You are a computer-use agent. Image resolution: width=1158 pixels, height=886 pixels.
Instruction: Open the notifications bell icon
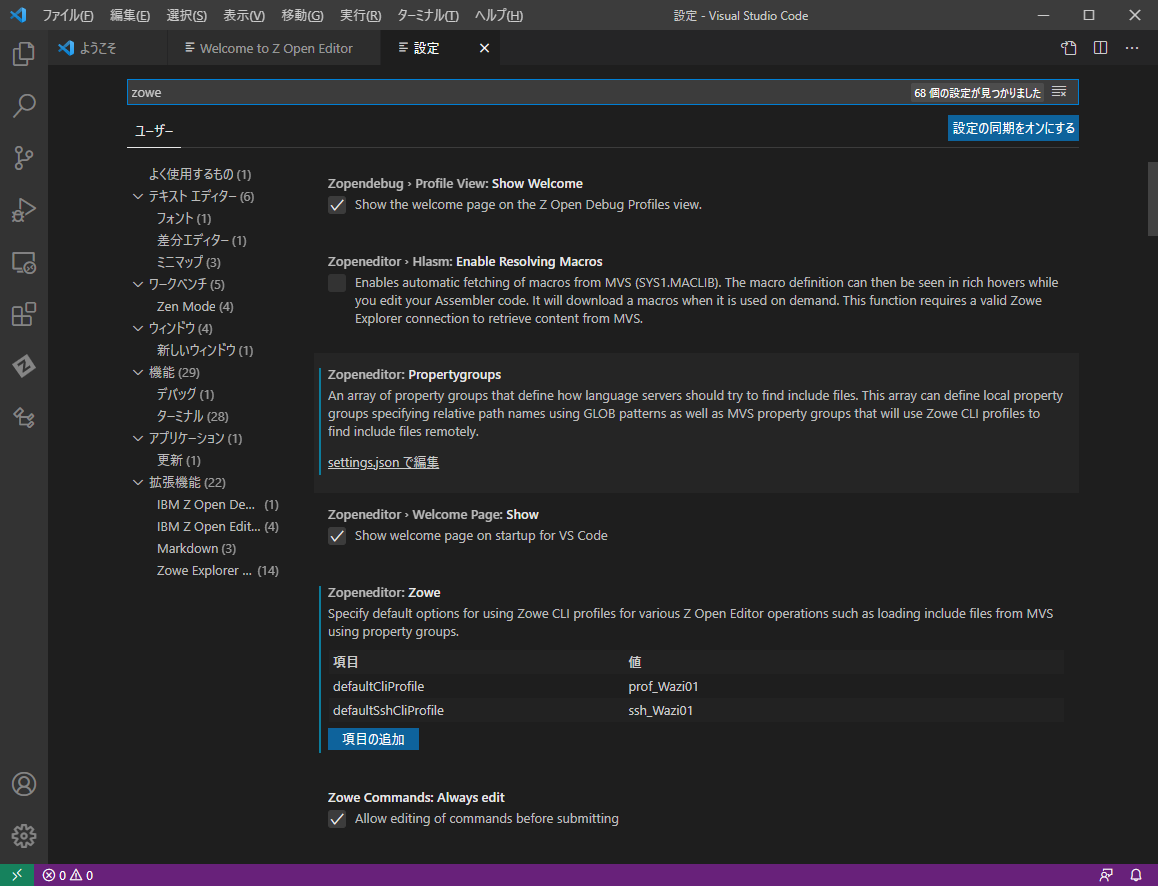click(x=1136, y=876)
